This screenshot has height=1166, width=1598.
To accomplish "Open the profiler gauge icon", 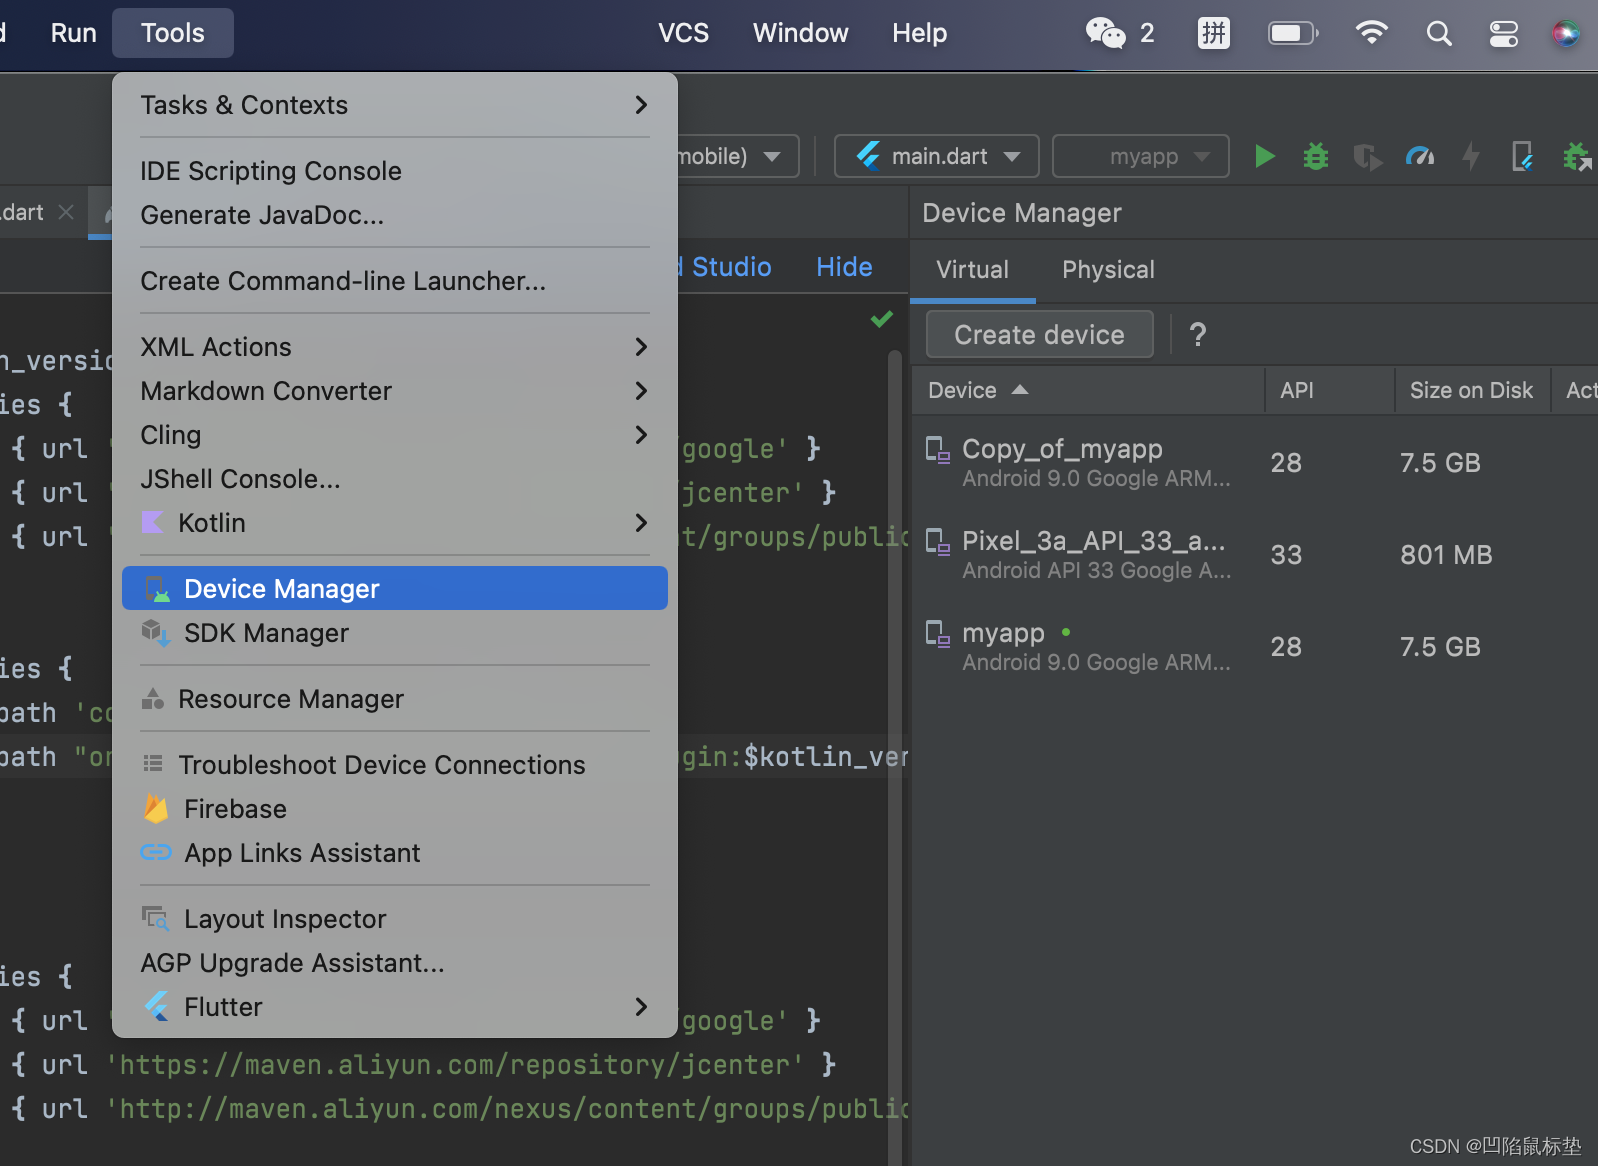I will pyautogui.click(x=1420, y=156).
